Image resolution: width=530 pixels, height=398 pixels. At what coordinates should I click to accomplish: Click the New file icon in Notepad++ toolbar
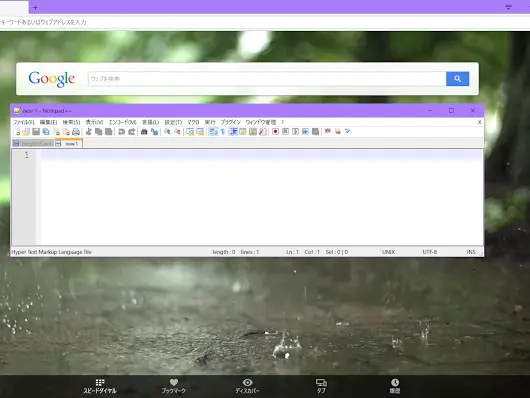[17, 132]
